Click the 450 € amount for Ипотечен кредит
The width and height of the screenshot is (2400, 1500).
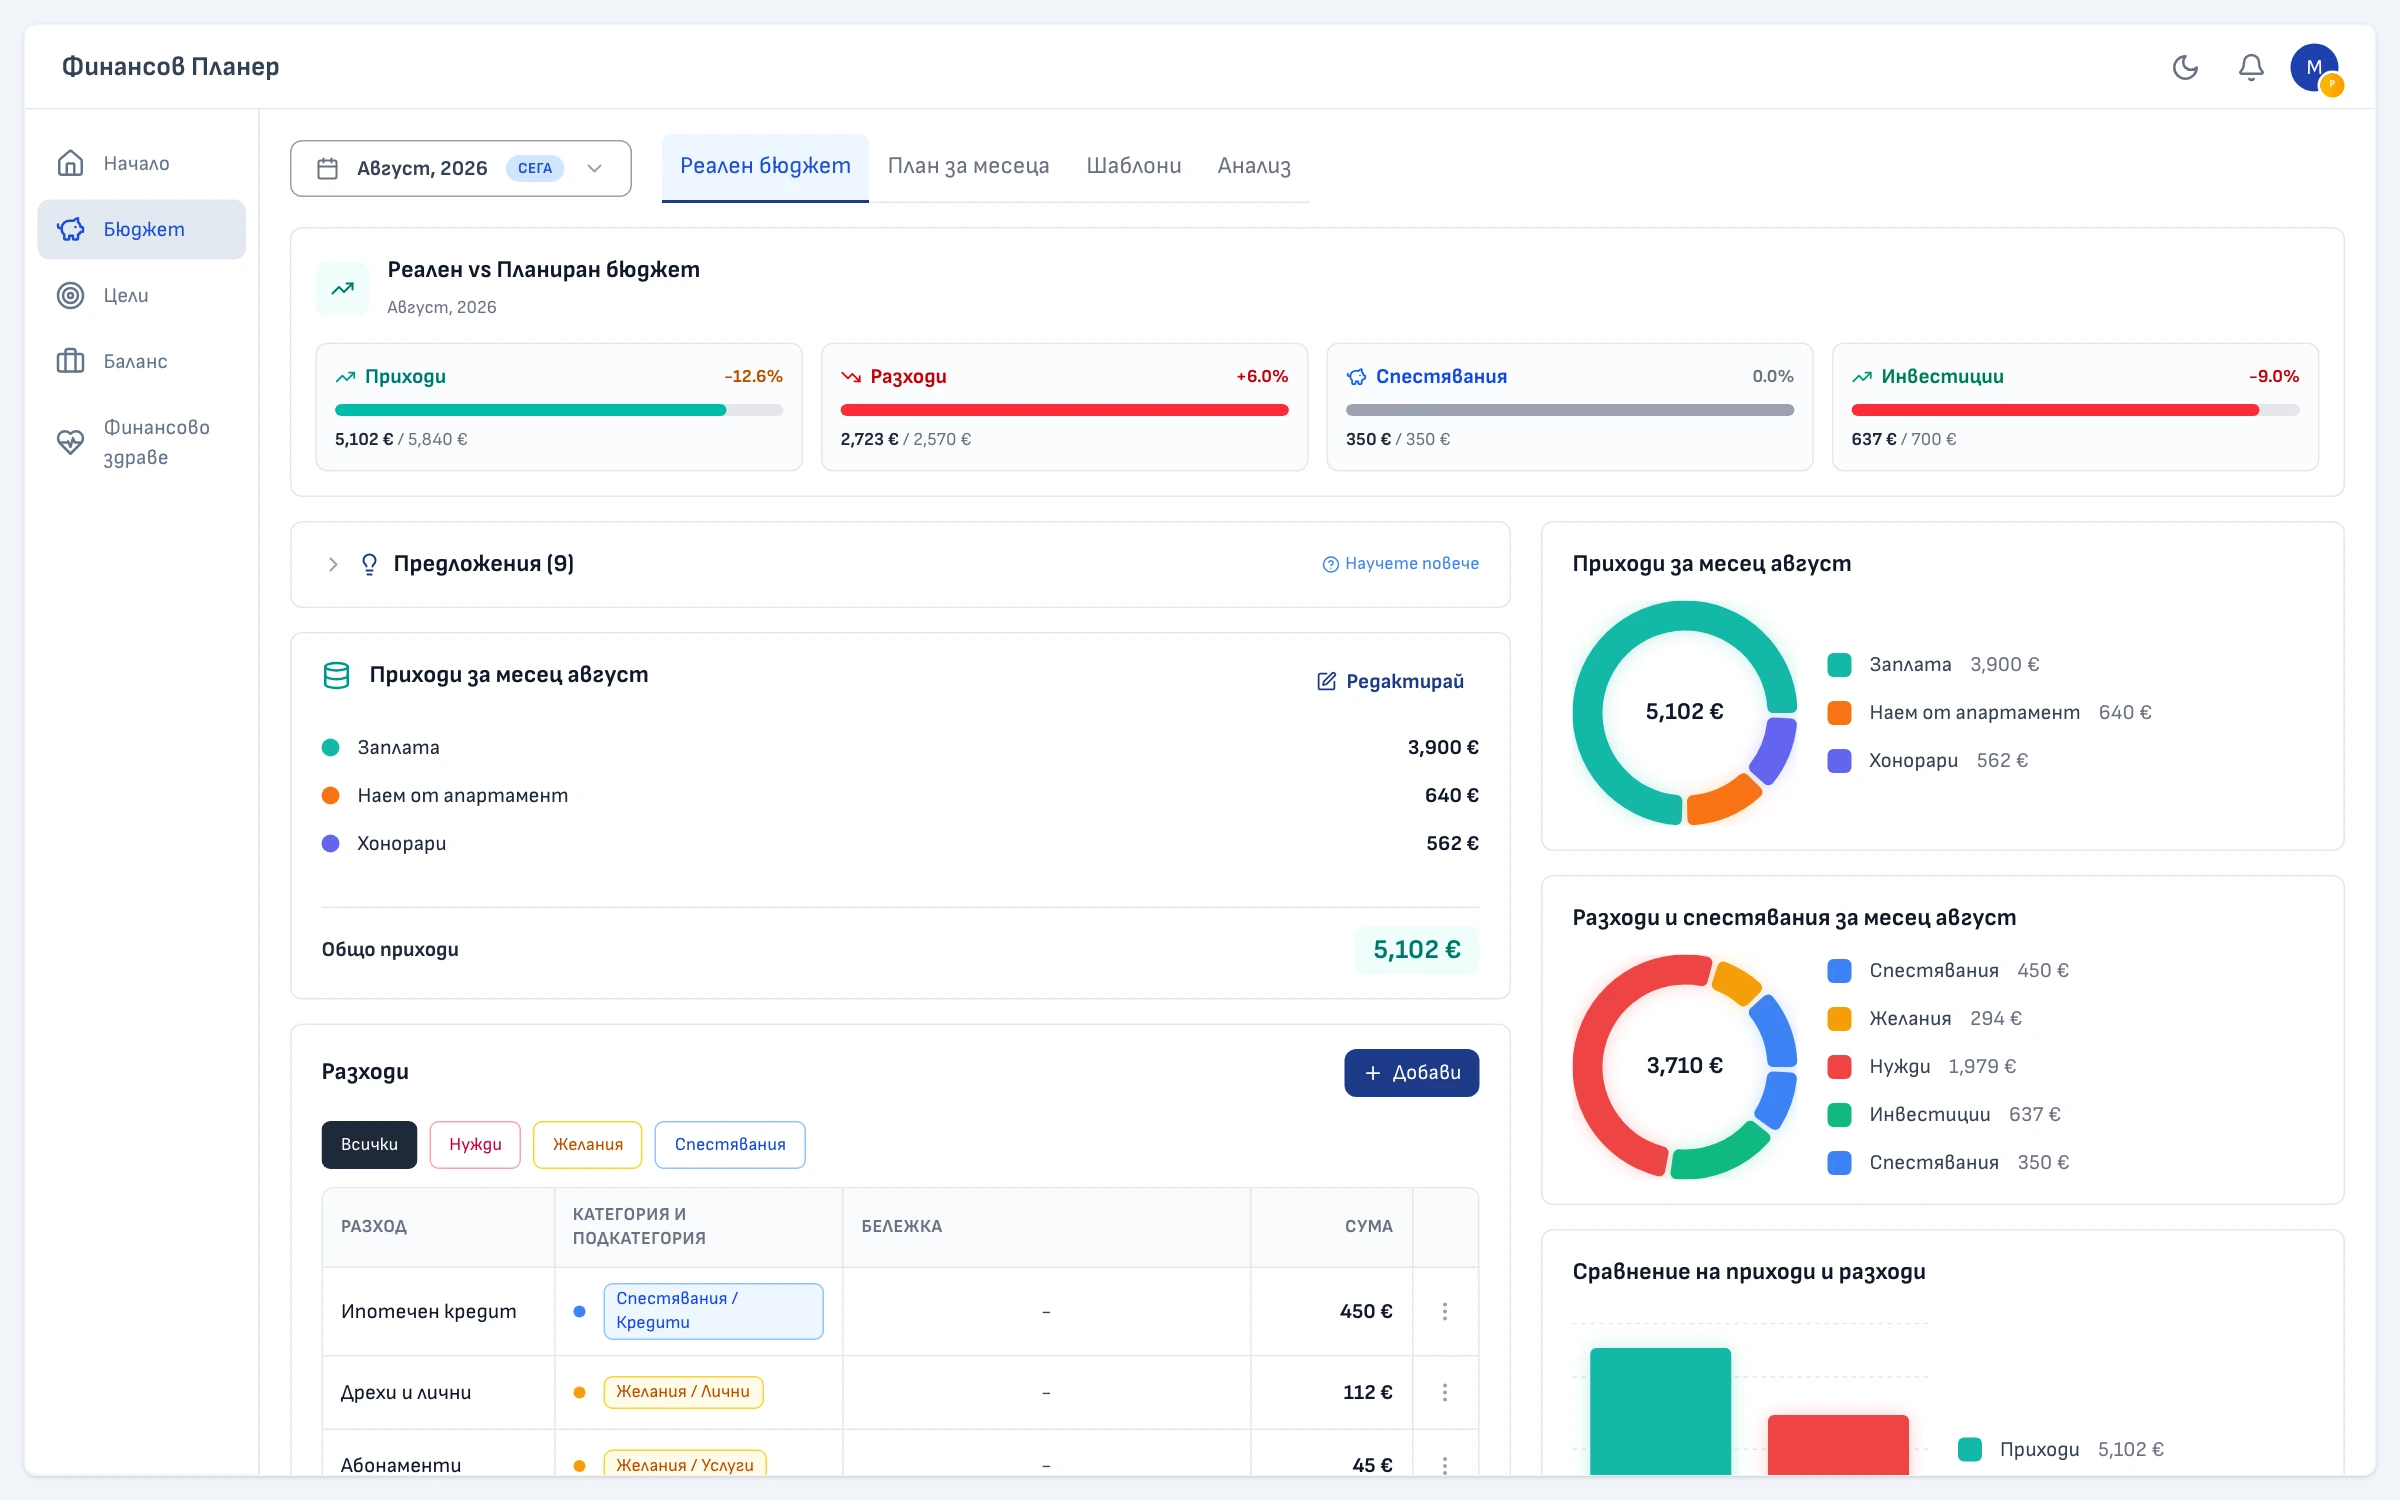pyautogui.click(x=1366, y=1311)
